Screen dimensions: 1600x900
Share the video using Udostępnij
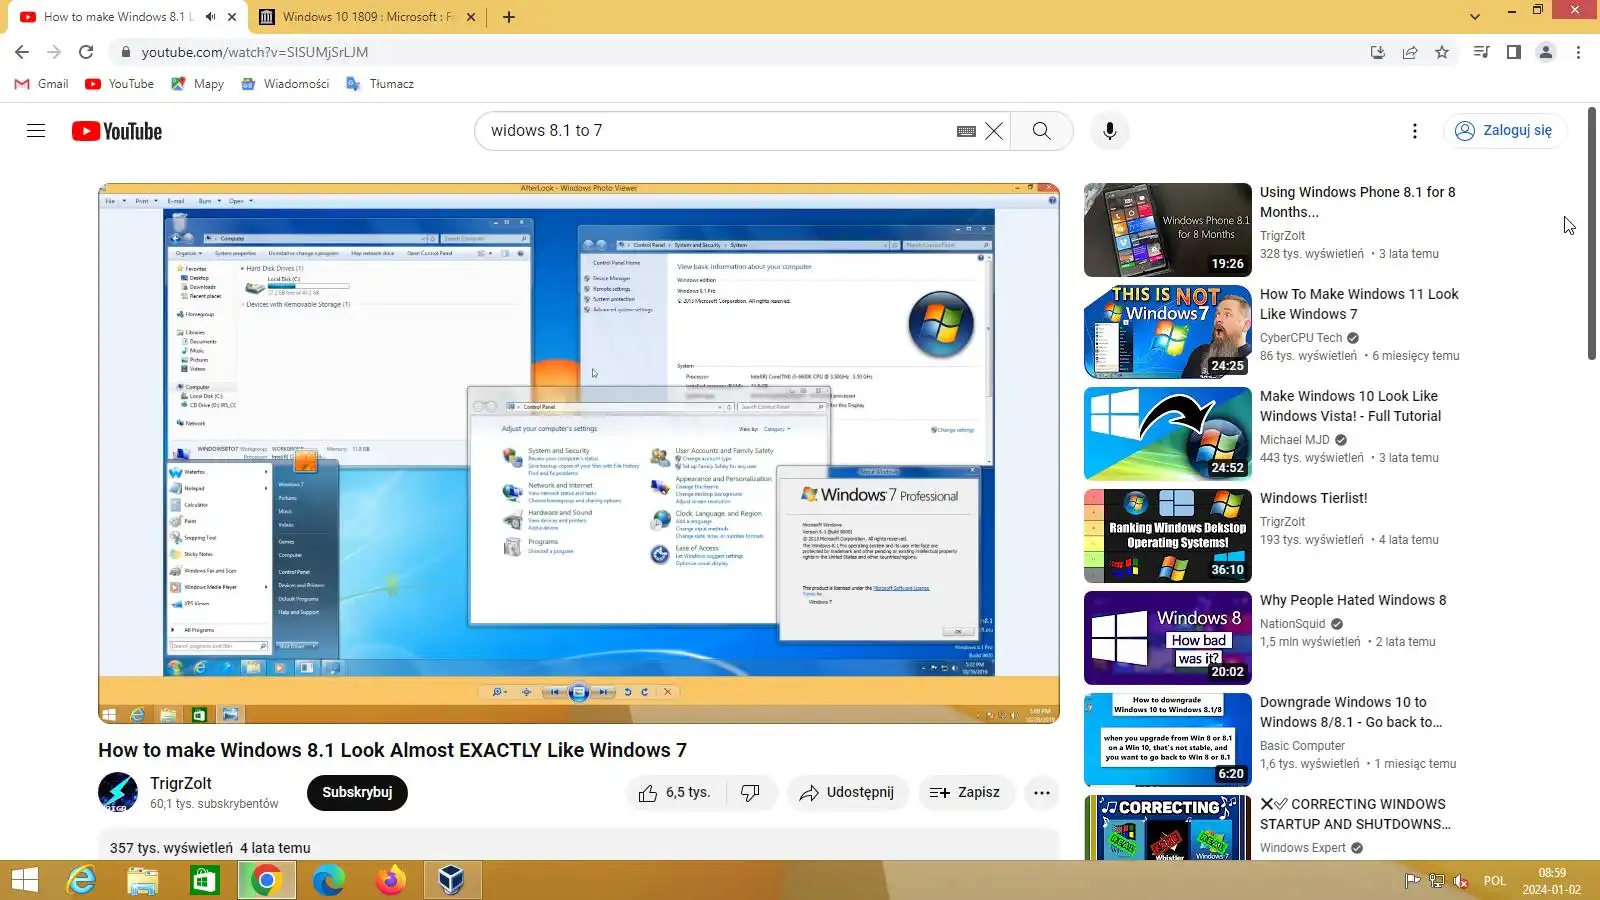(847, 793)
